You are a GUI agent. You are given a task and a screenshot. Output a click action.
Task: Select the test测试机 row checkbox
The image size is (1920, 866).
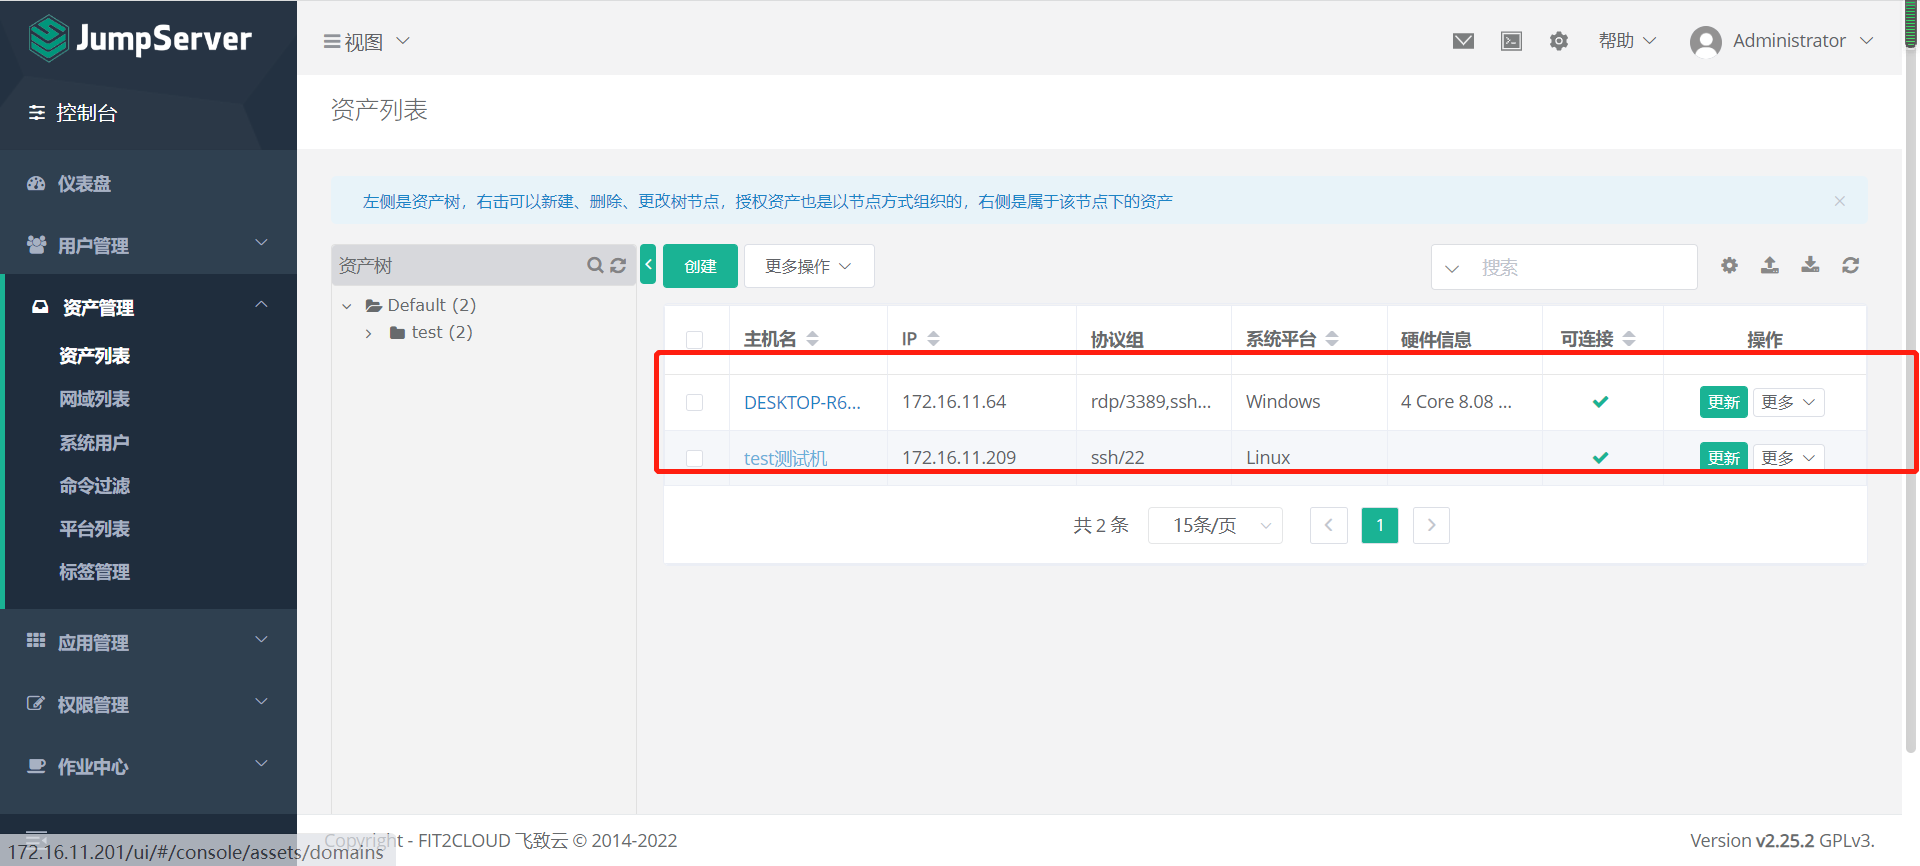(694, 458)
